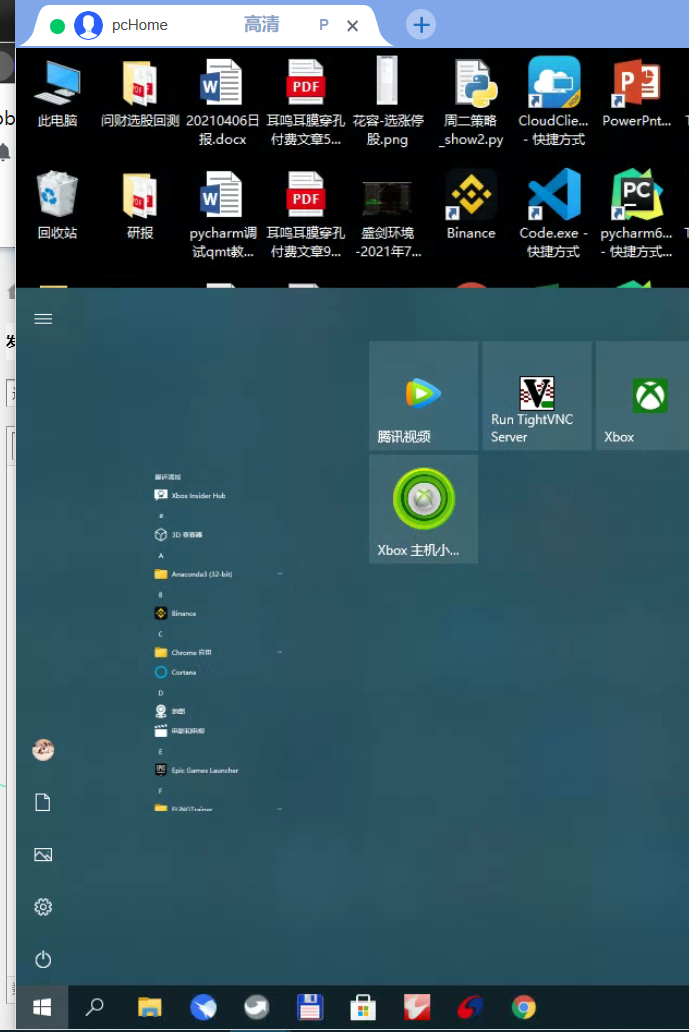
Task: Open the gray sphere app on taskbar
Action: tap(257, 1007)
